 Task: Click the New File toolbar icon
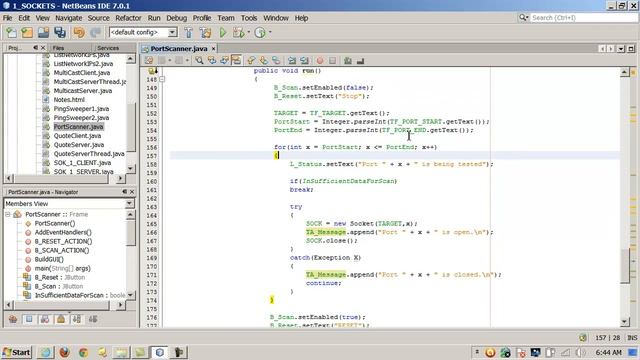click(11, 32)
